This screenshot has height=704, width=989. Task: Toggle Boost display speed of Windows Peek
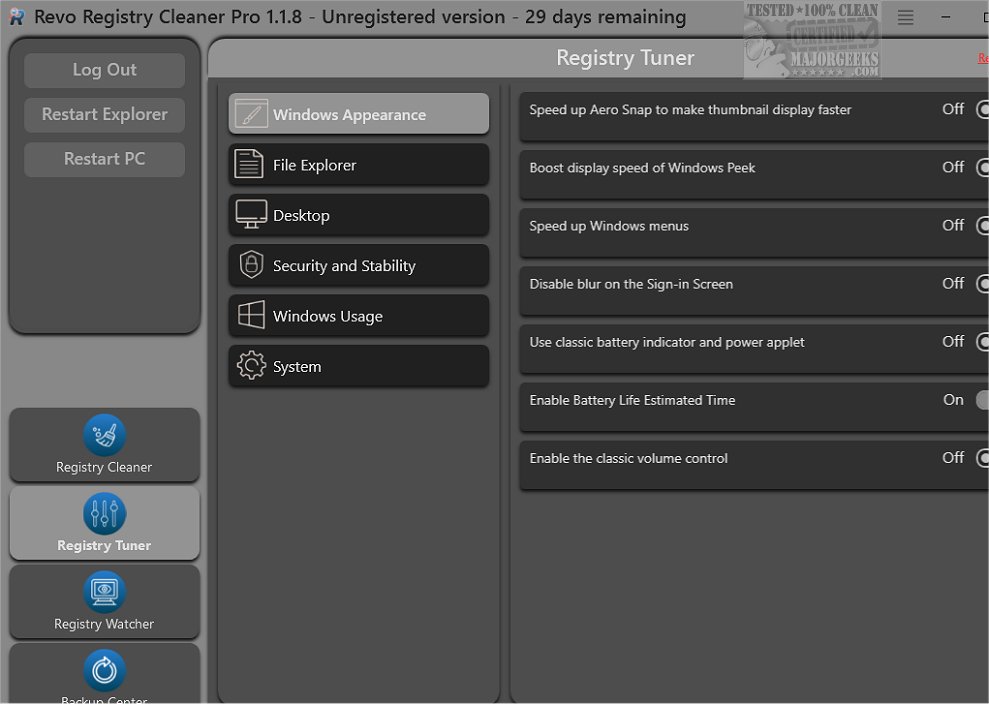[982, 167]
